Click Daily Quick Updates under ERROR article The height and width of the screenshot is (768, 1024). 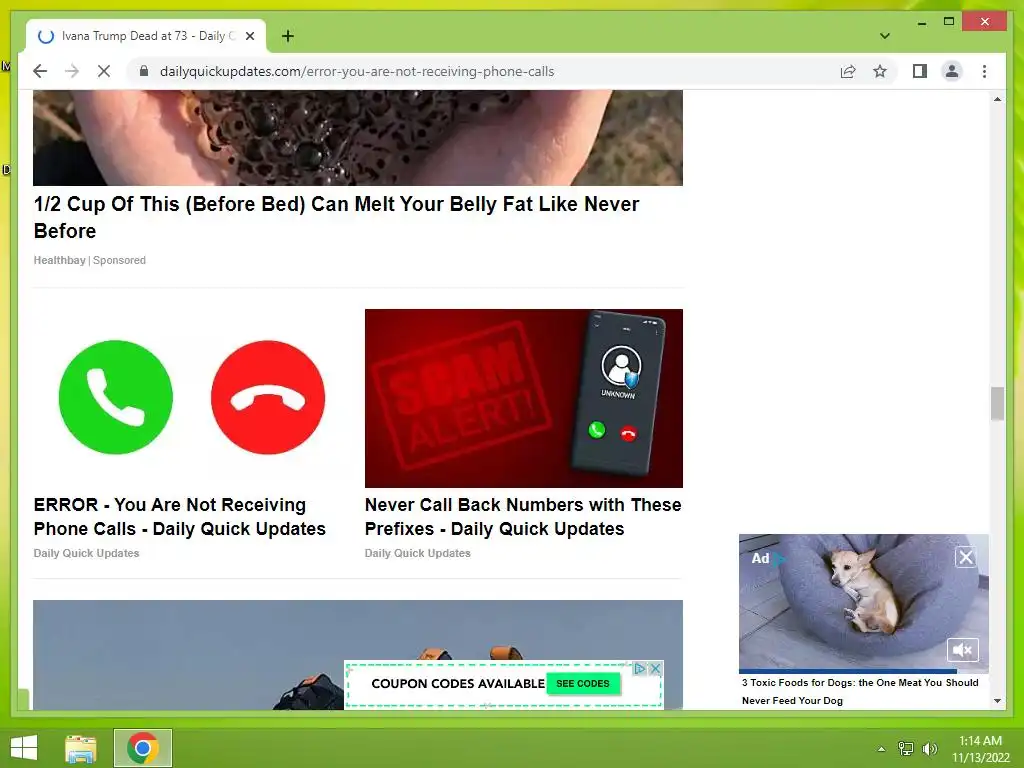[86, 553]
